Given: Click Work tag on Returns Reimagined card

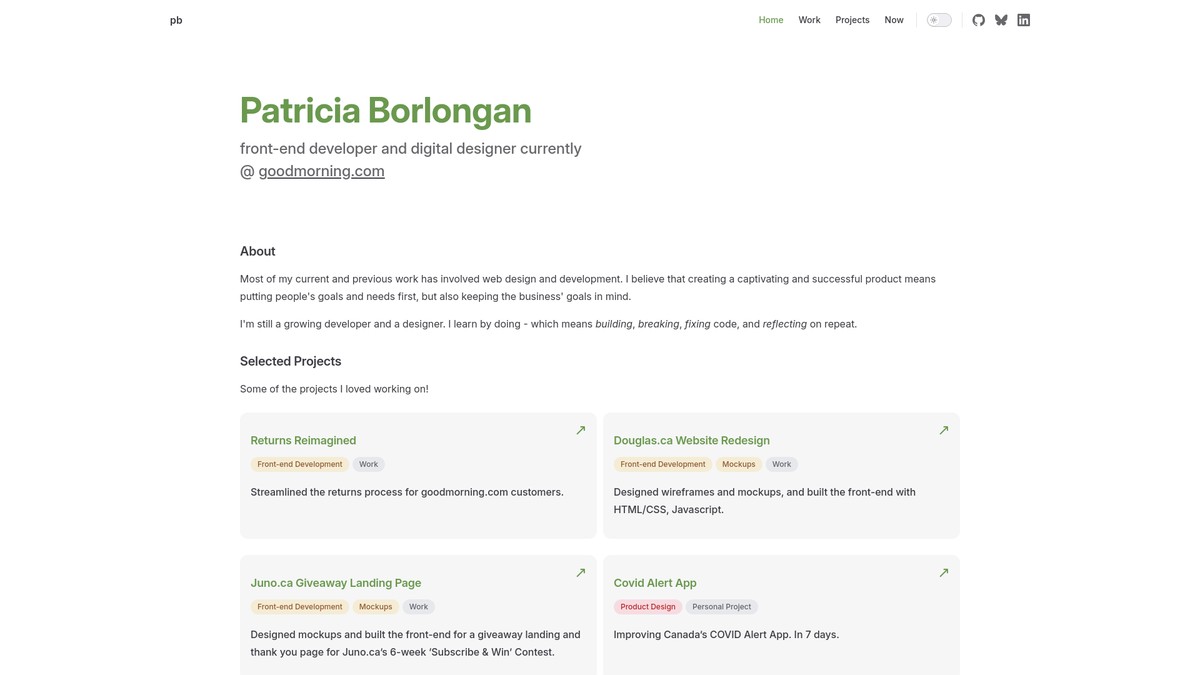Looking at the screenshot, I should [368, 464].
